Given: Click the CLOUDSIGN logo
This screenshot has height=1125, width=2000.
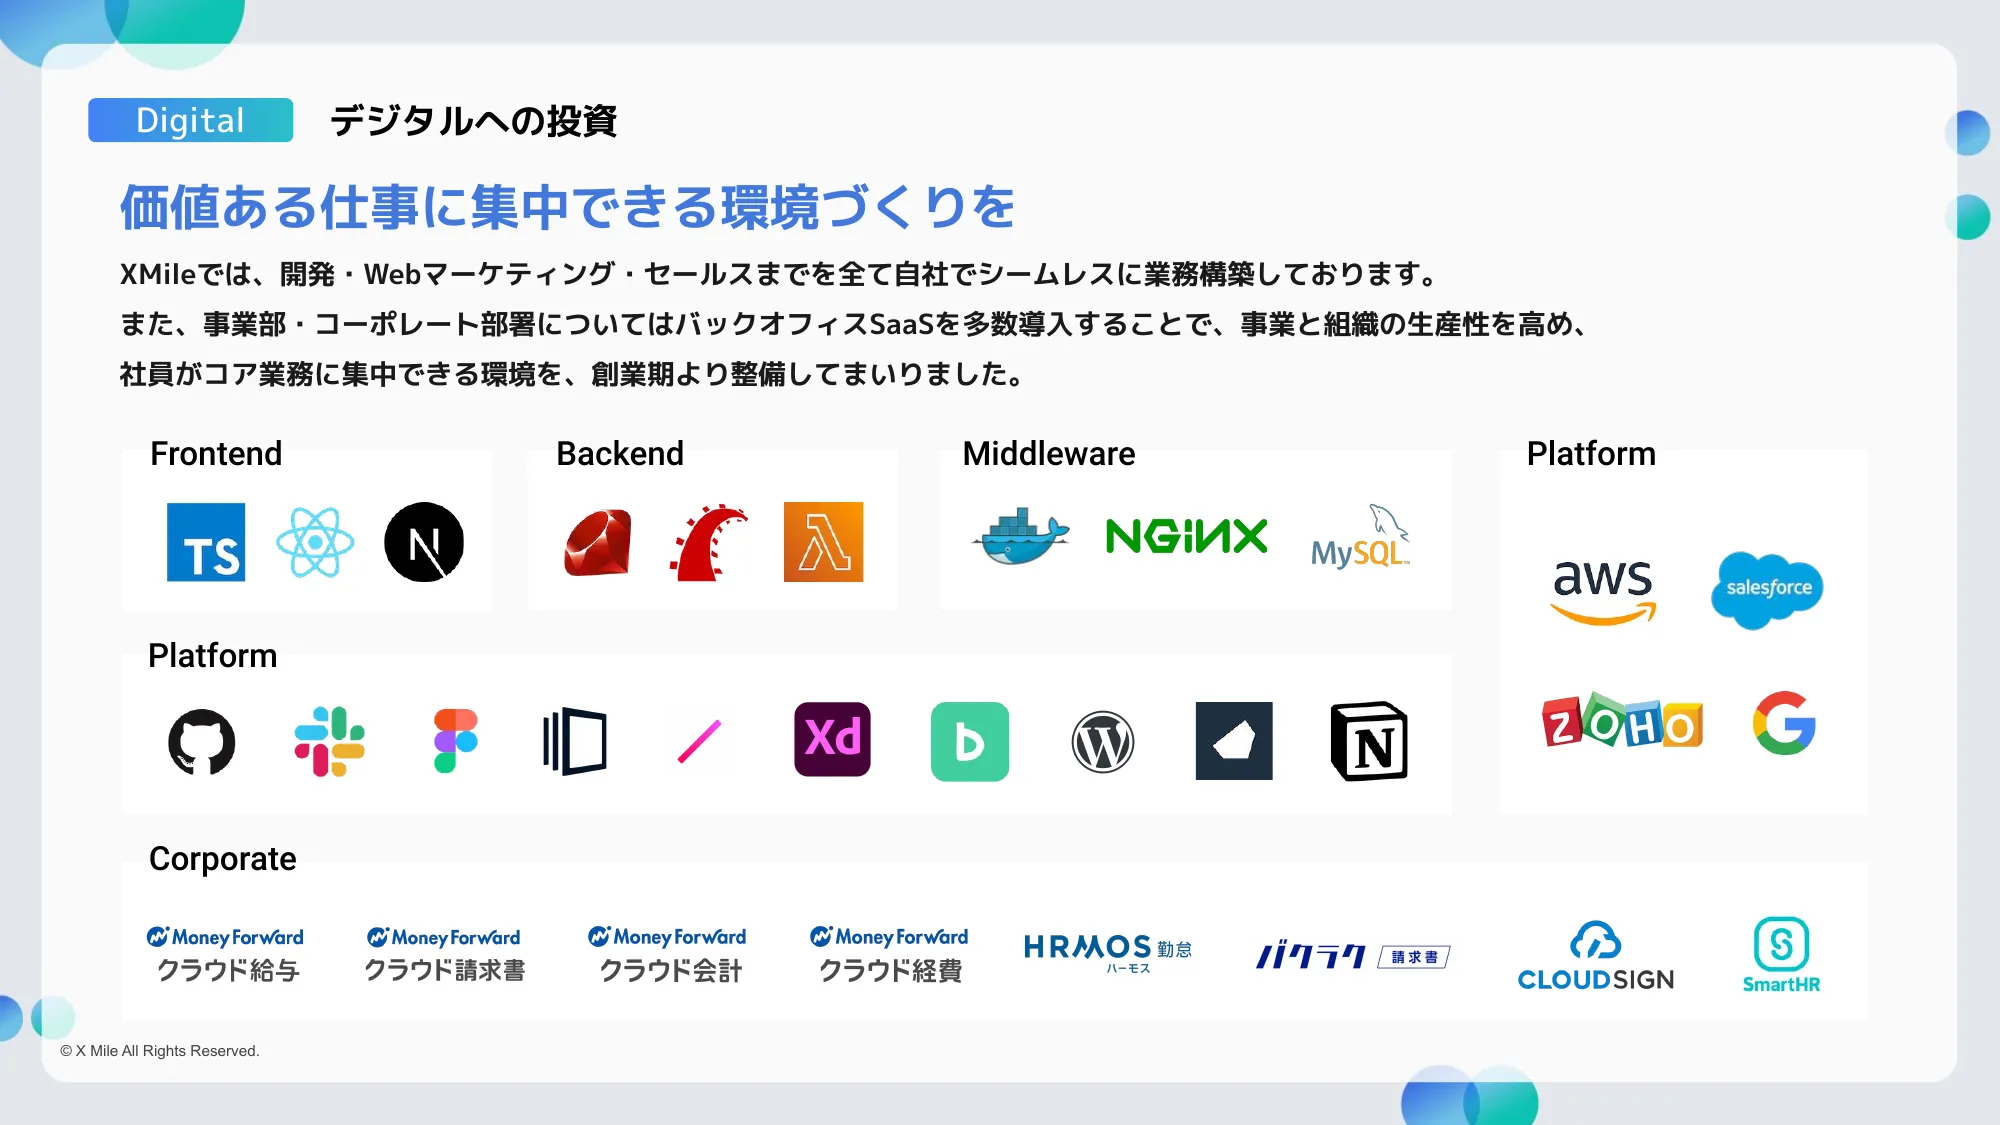Looking at the screenshot, I should tap(1596, 956).
